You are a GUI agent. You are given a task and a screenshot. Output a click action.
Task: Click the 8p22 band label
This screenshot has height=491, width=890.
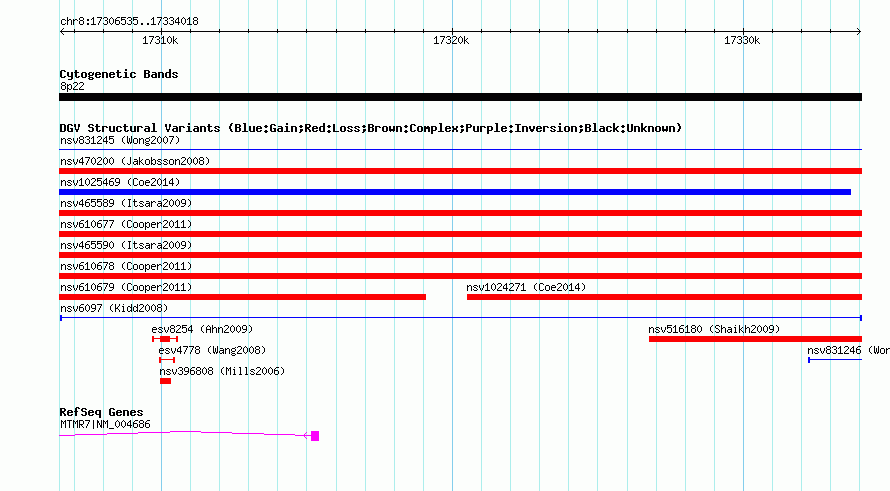tap(72, 86)
